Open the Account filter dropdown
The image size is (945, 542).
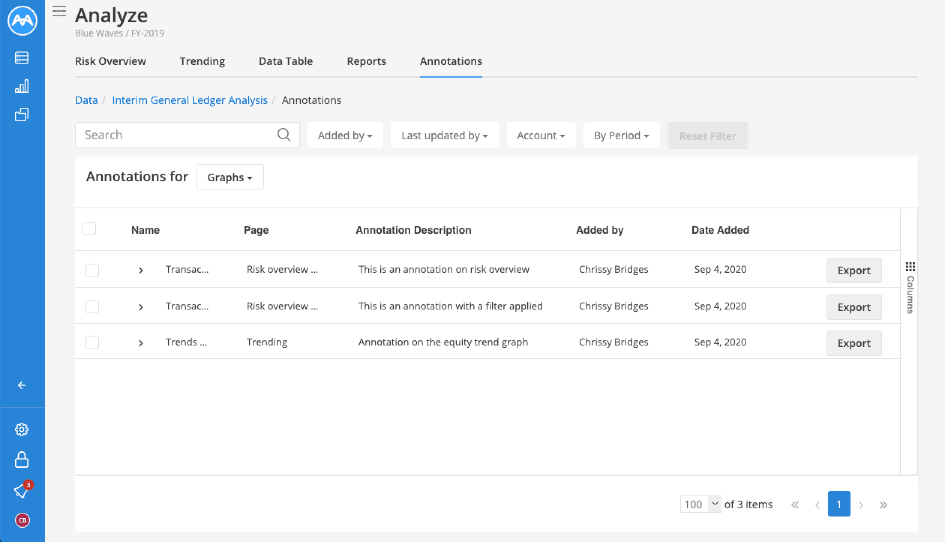[541, 136]
